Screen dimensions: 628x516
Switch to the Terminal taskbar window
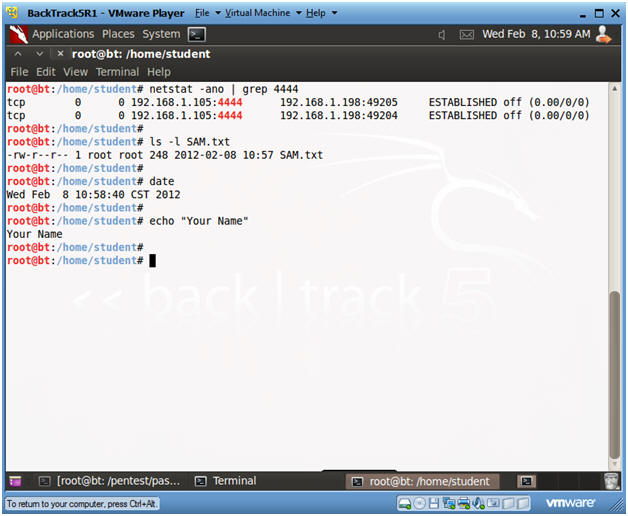click(225, 481)
